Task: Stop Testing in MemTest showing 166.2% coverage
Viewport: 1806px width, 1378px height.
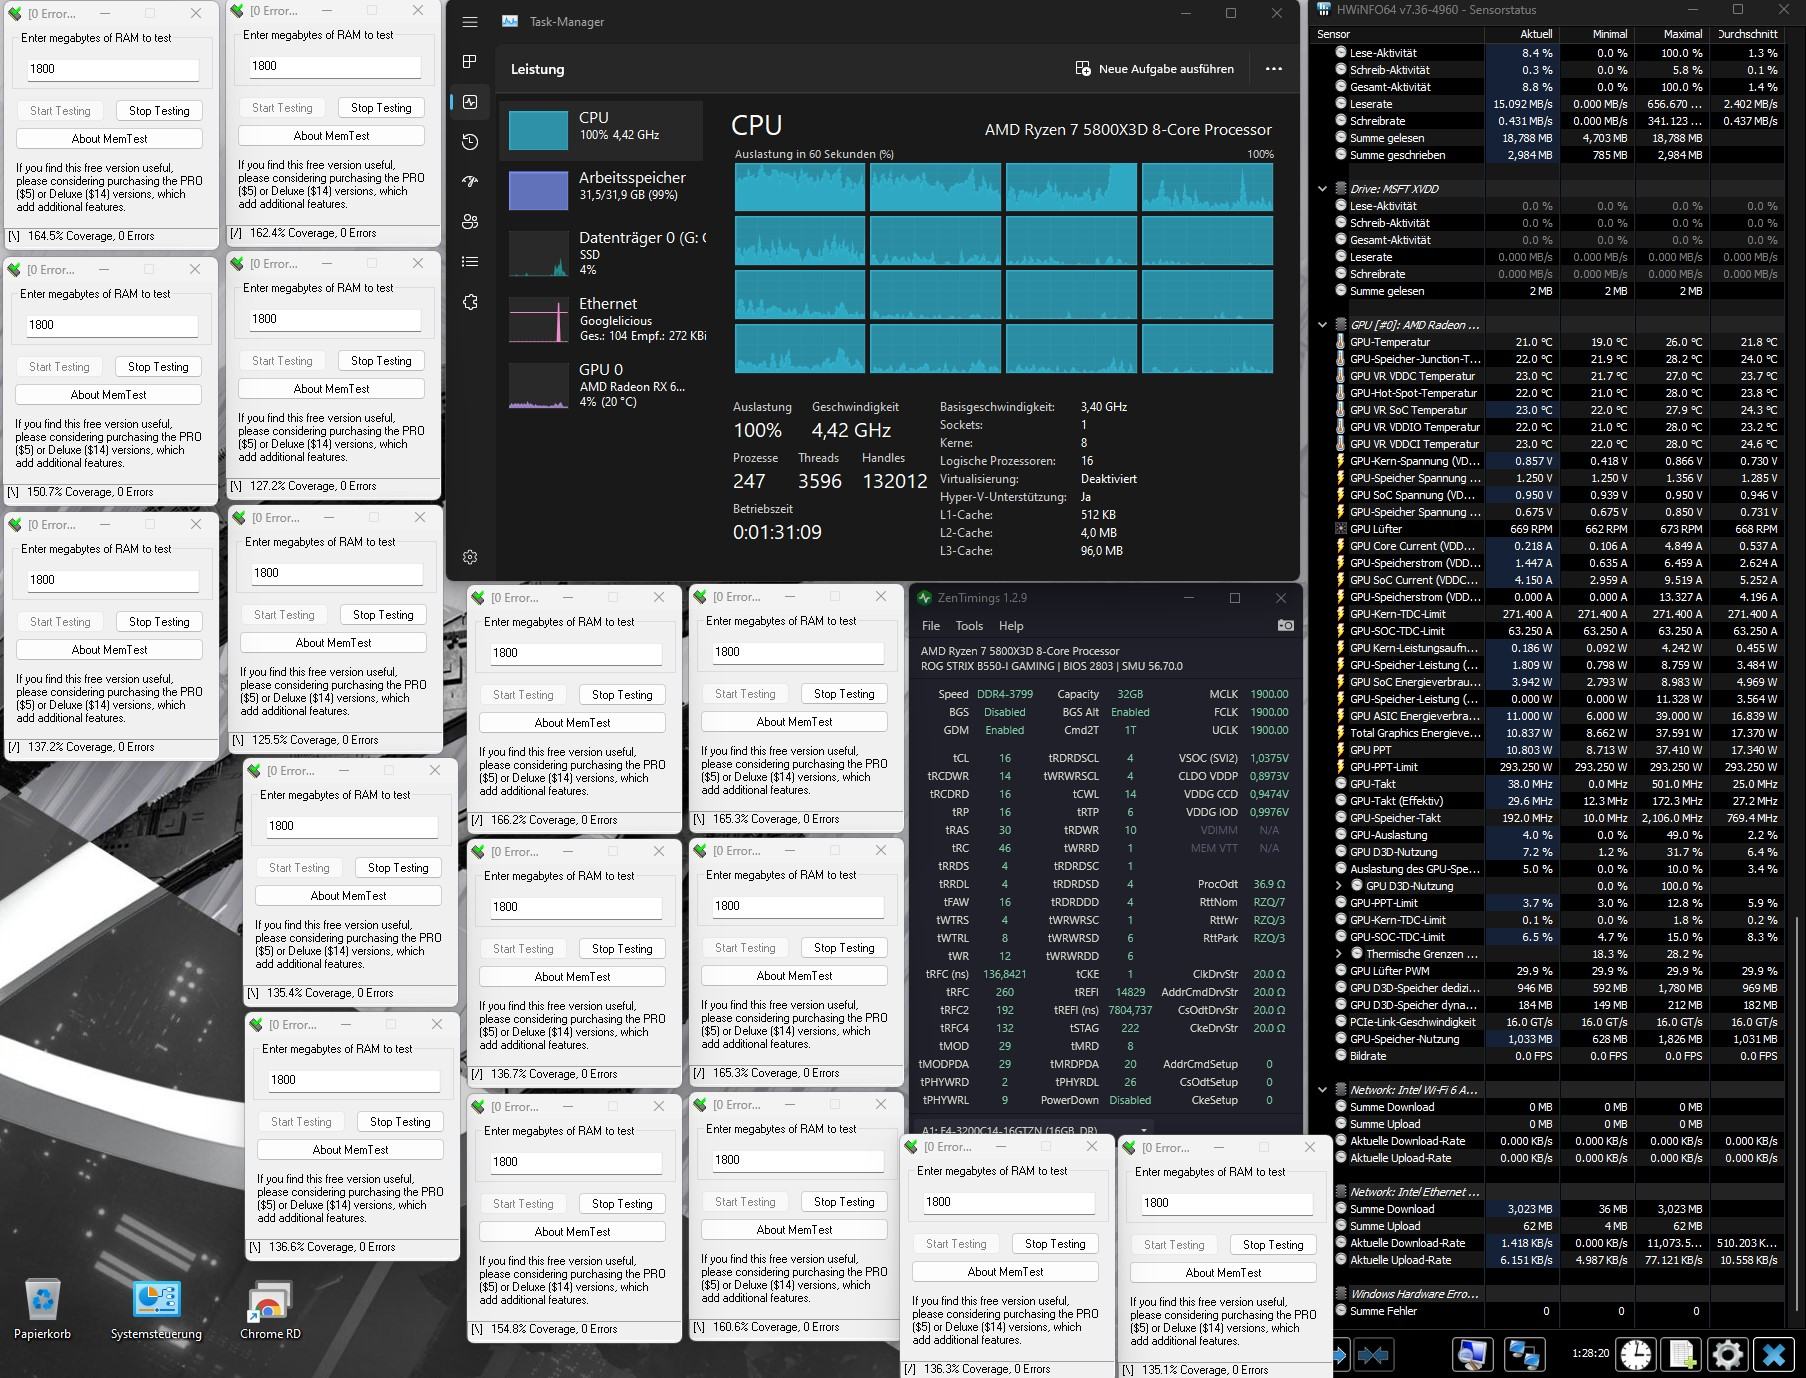Action: 622,695
